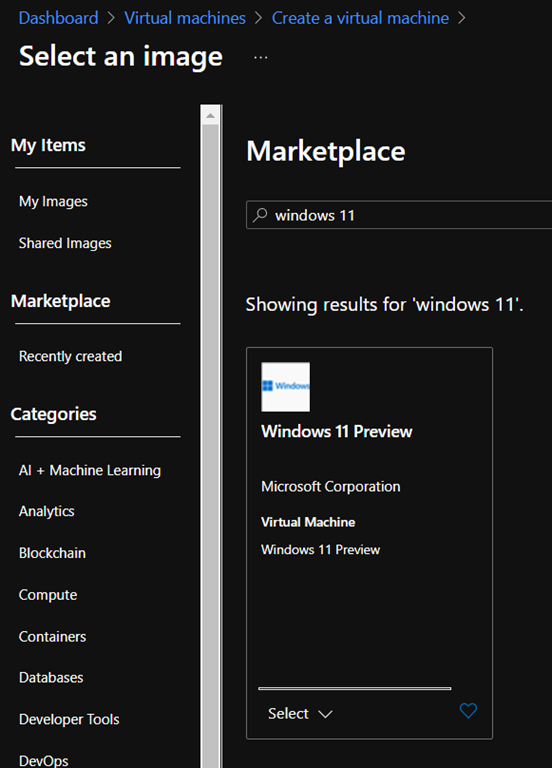The image size is (552, 768).
Task: Open Shared Images section
Action: pyautogui.click(x=65, y=243)
